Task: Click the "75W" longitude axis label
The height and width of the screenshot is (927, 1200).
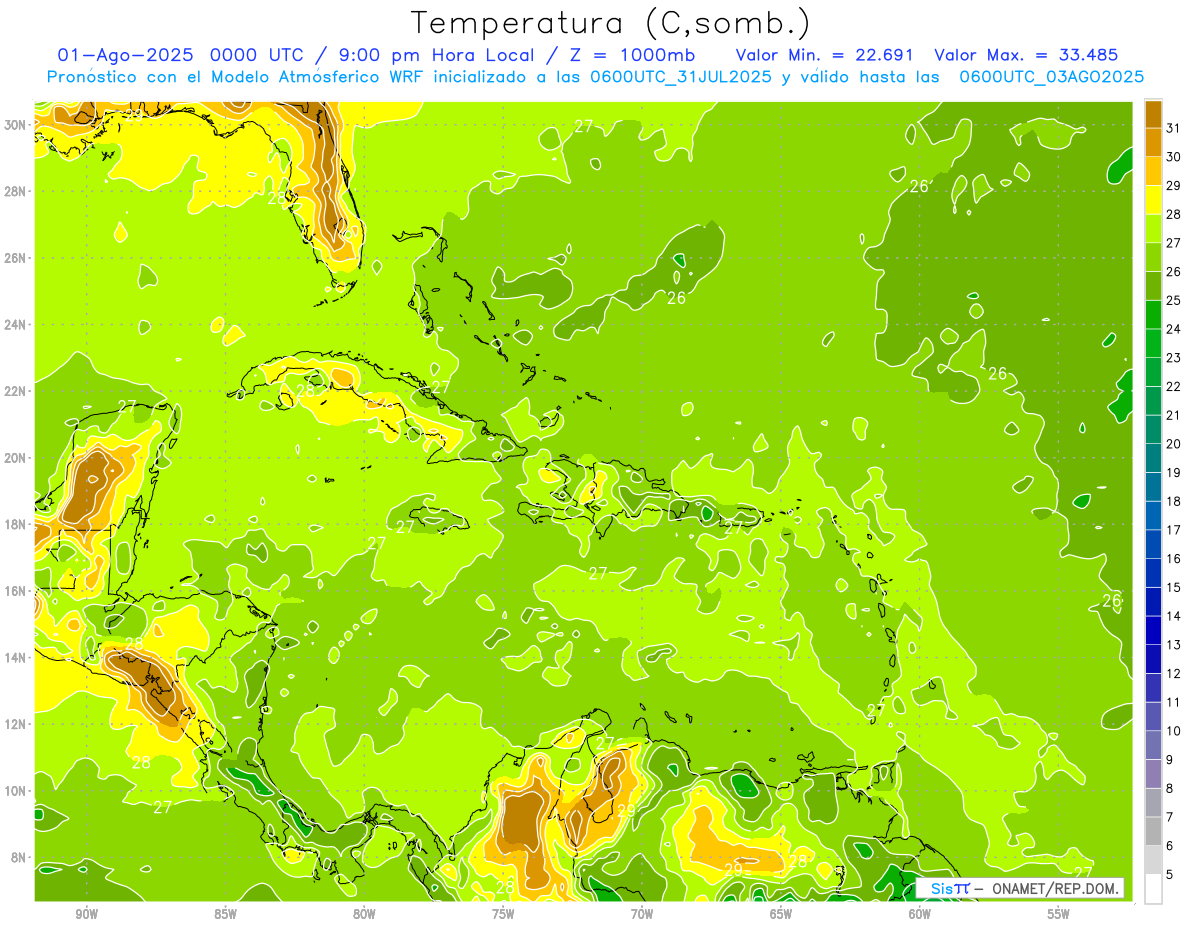Action: (x=503, y=914)
